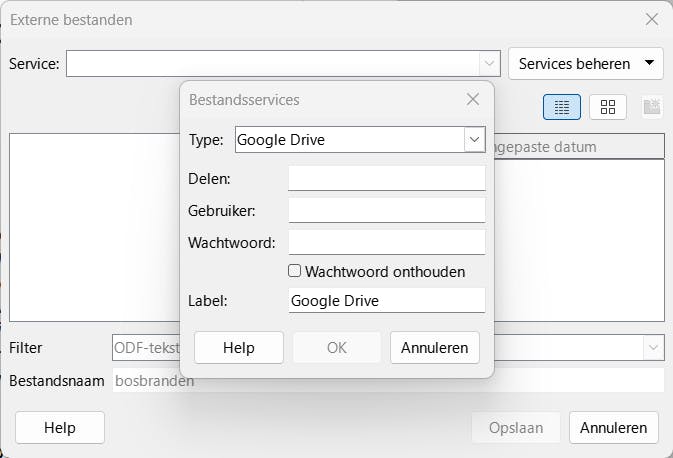Sort by the Aangepaste datum column header

[x=578, y=147]
